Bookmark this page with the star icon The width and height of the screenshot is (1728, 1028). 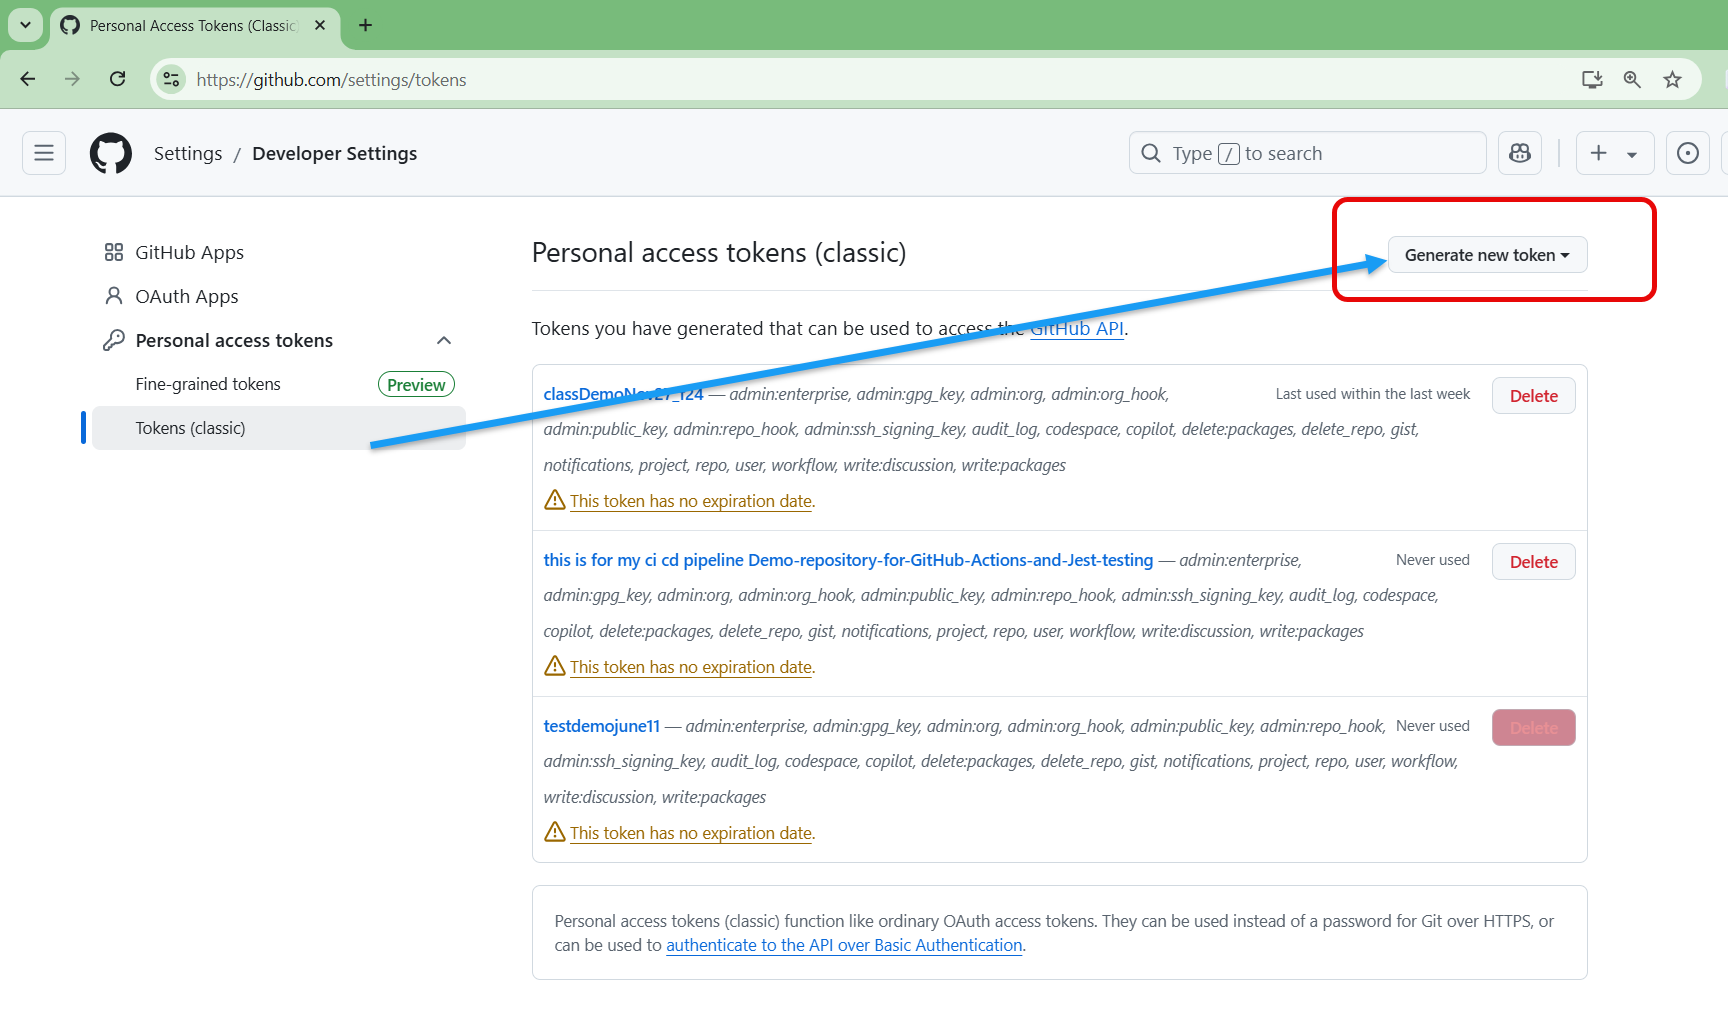click(x=1672, y=79)
